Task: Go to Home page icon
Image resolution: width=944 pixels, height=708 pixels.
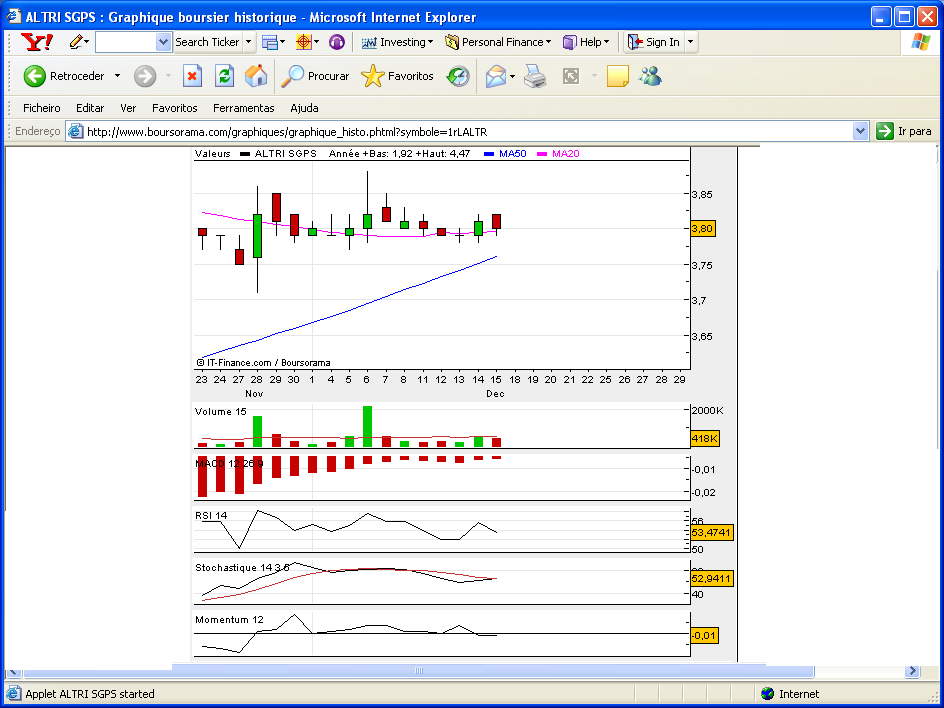Action: 256,76
